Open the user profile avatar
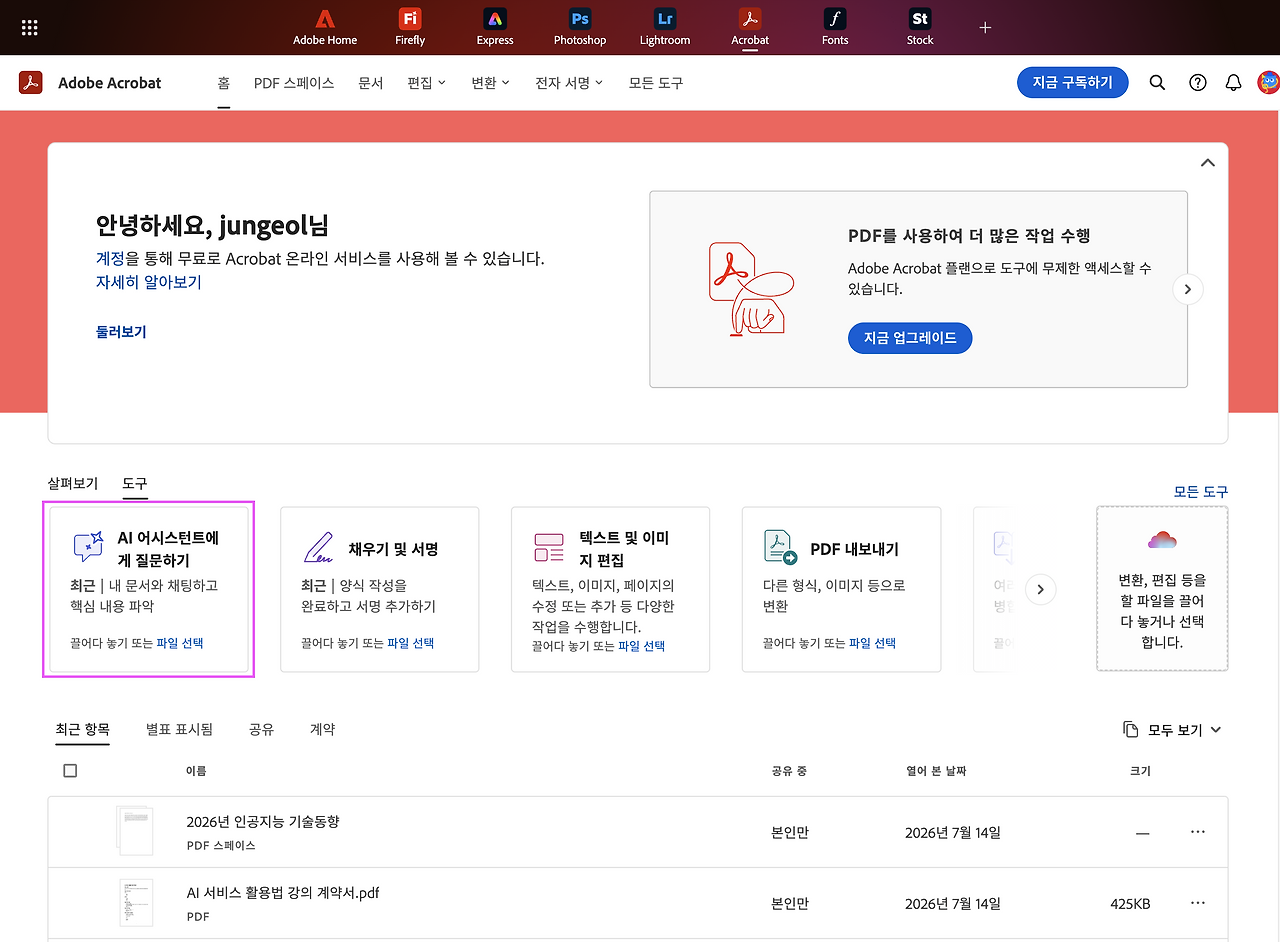The width and height of the screenshot is (1280, 942). pos(1268,83)
